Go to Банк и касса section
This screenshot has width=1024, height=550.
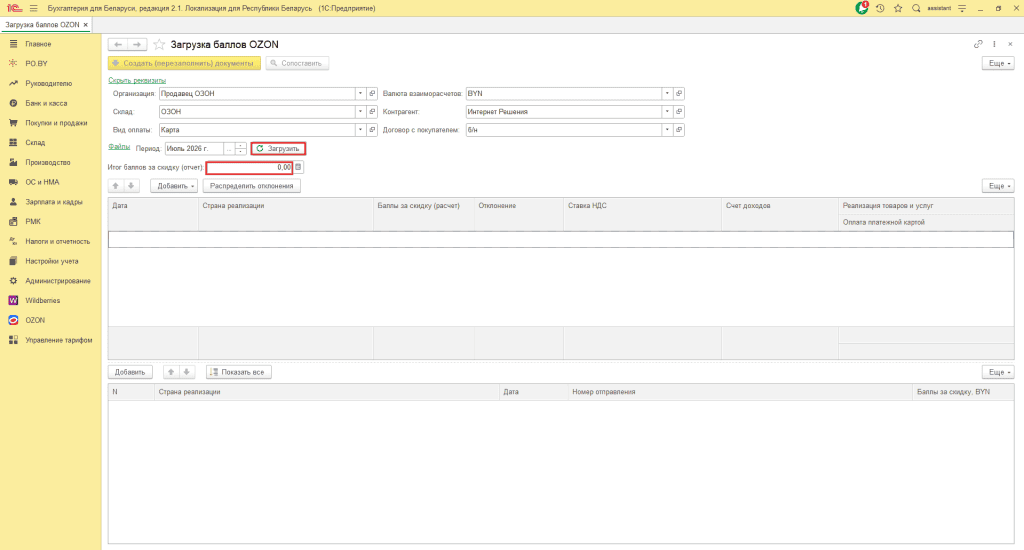point(46,103)
